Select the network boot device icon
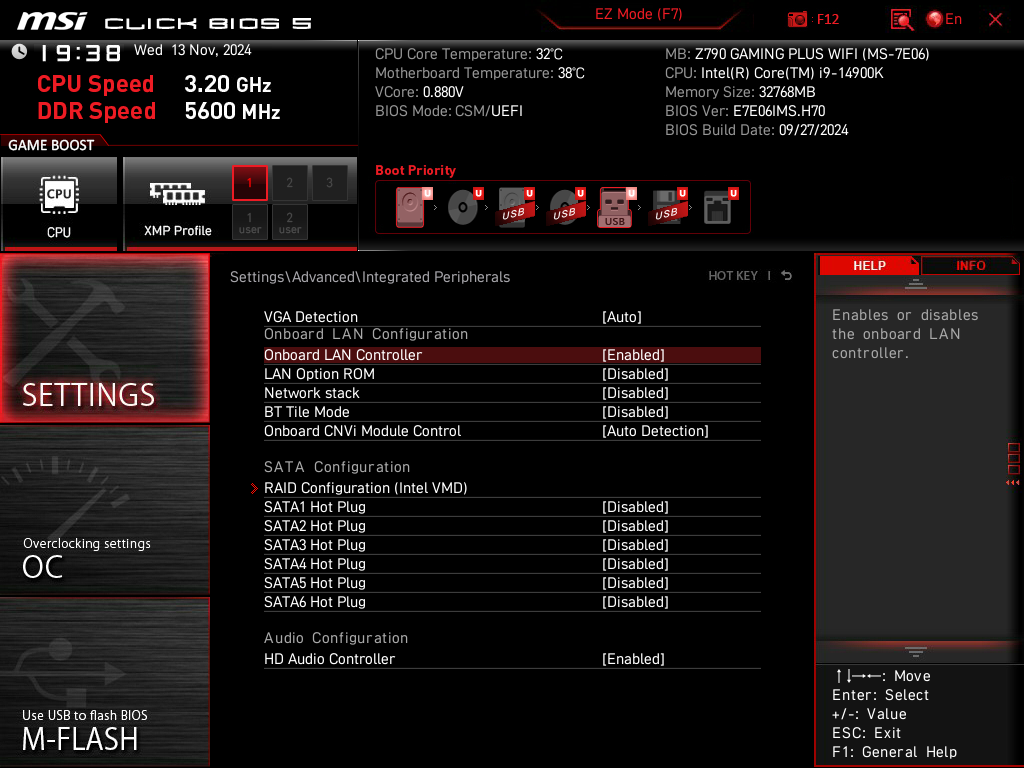 pyautogui.click(x=720, y=207)
